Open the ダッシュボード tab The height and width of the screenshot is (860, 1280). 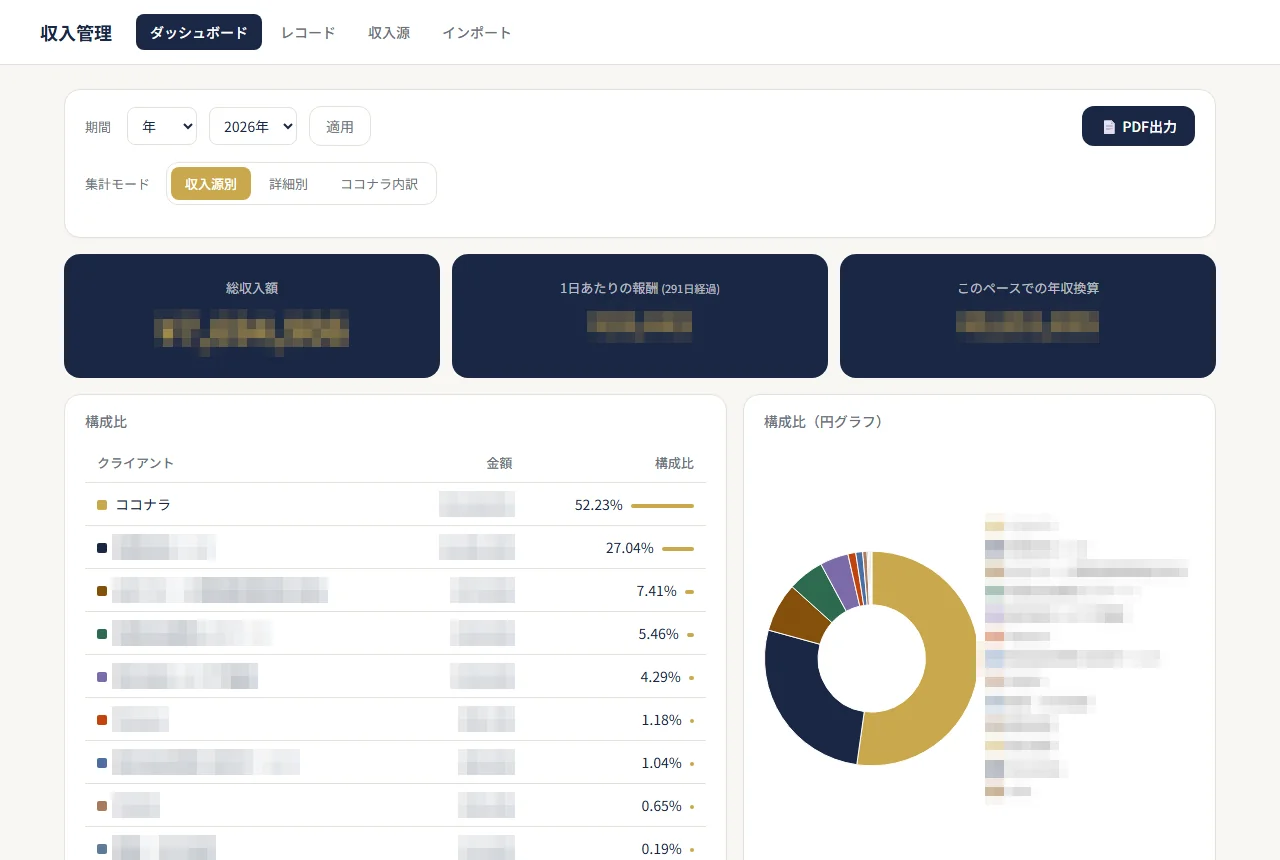tap(199, 32)
